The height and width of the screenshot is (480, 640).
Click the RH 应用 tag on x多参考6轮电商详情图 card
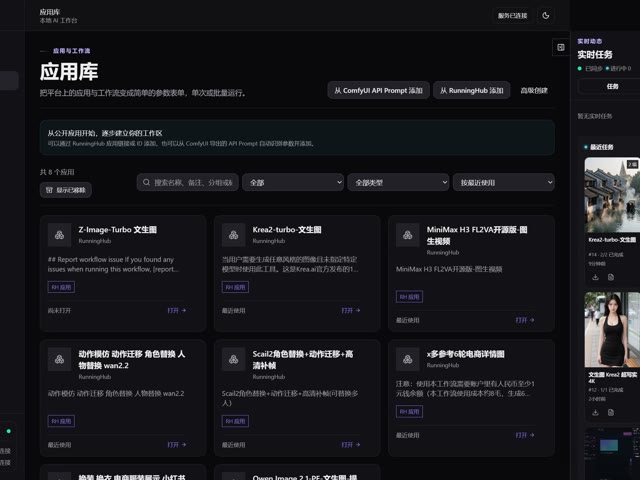(409, 412)
